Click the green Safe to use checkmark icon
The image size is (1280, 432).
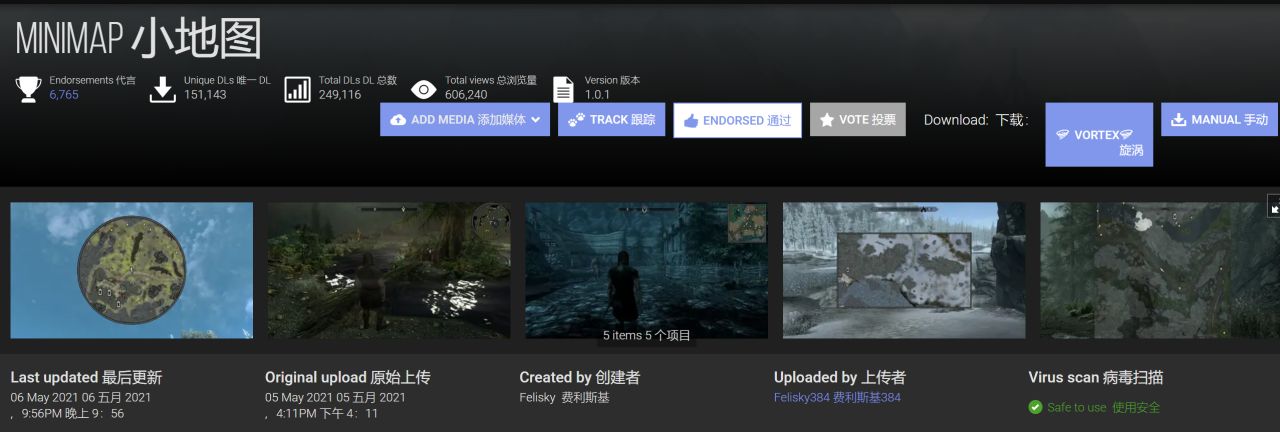click(x=1035, y=407)
